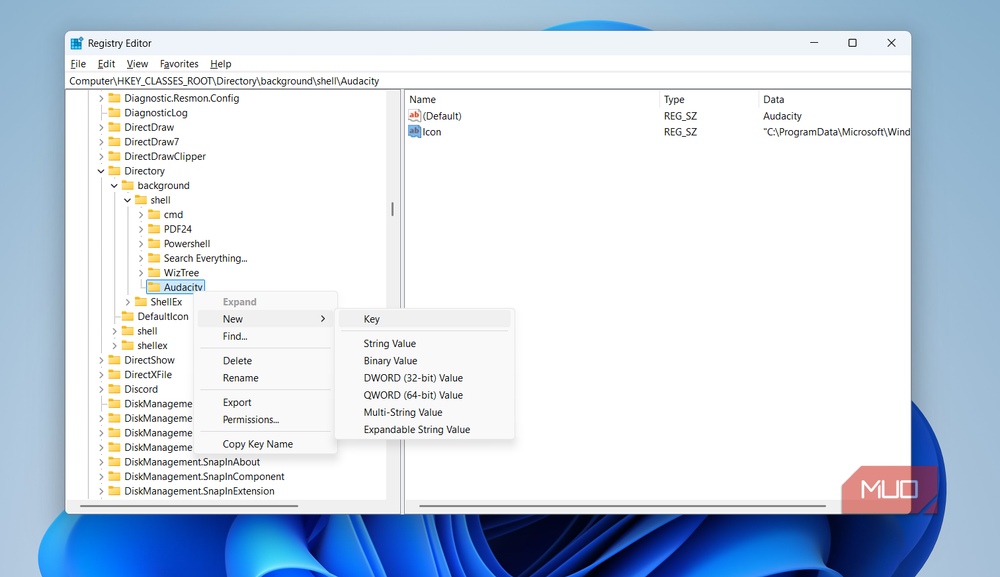Click the Registry Editor app icon in title bar

[77, 43]
